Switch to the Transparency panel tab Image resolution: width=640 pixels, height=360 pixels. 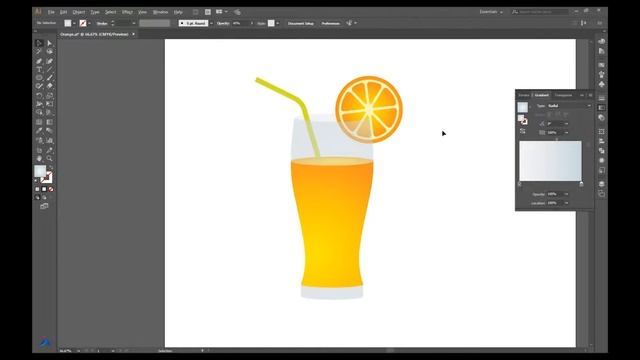(563, 95)
